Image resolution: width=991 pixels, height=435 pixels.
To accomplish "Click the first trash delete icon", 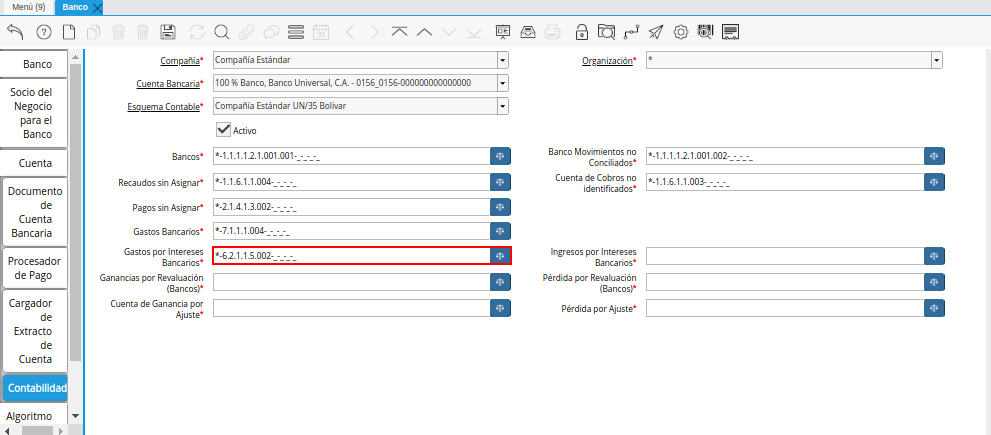I will point(118,32).
